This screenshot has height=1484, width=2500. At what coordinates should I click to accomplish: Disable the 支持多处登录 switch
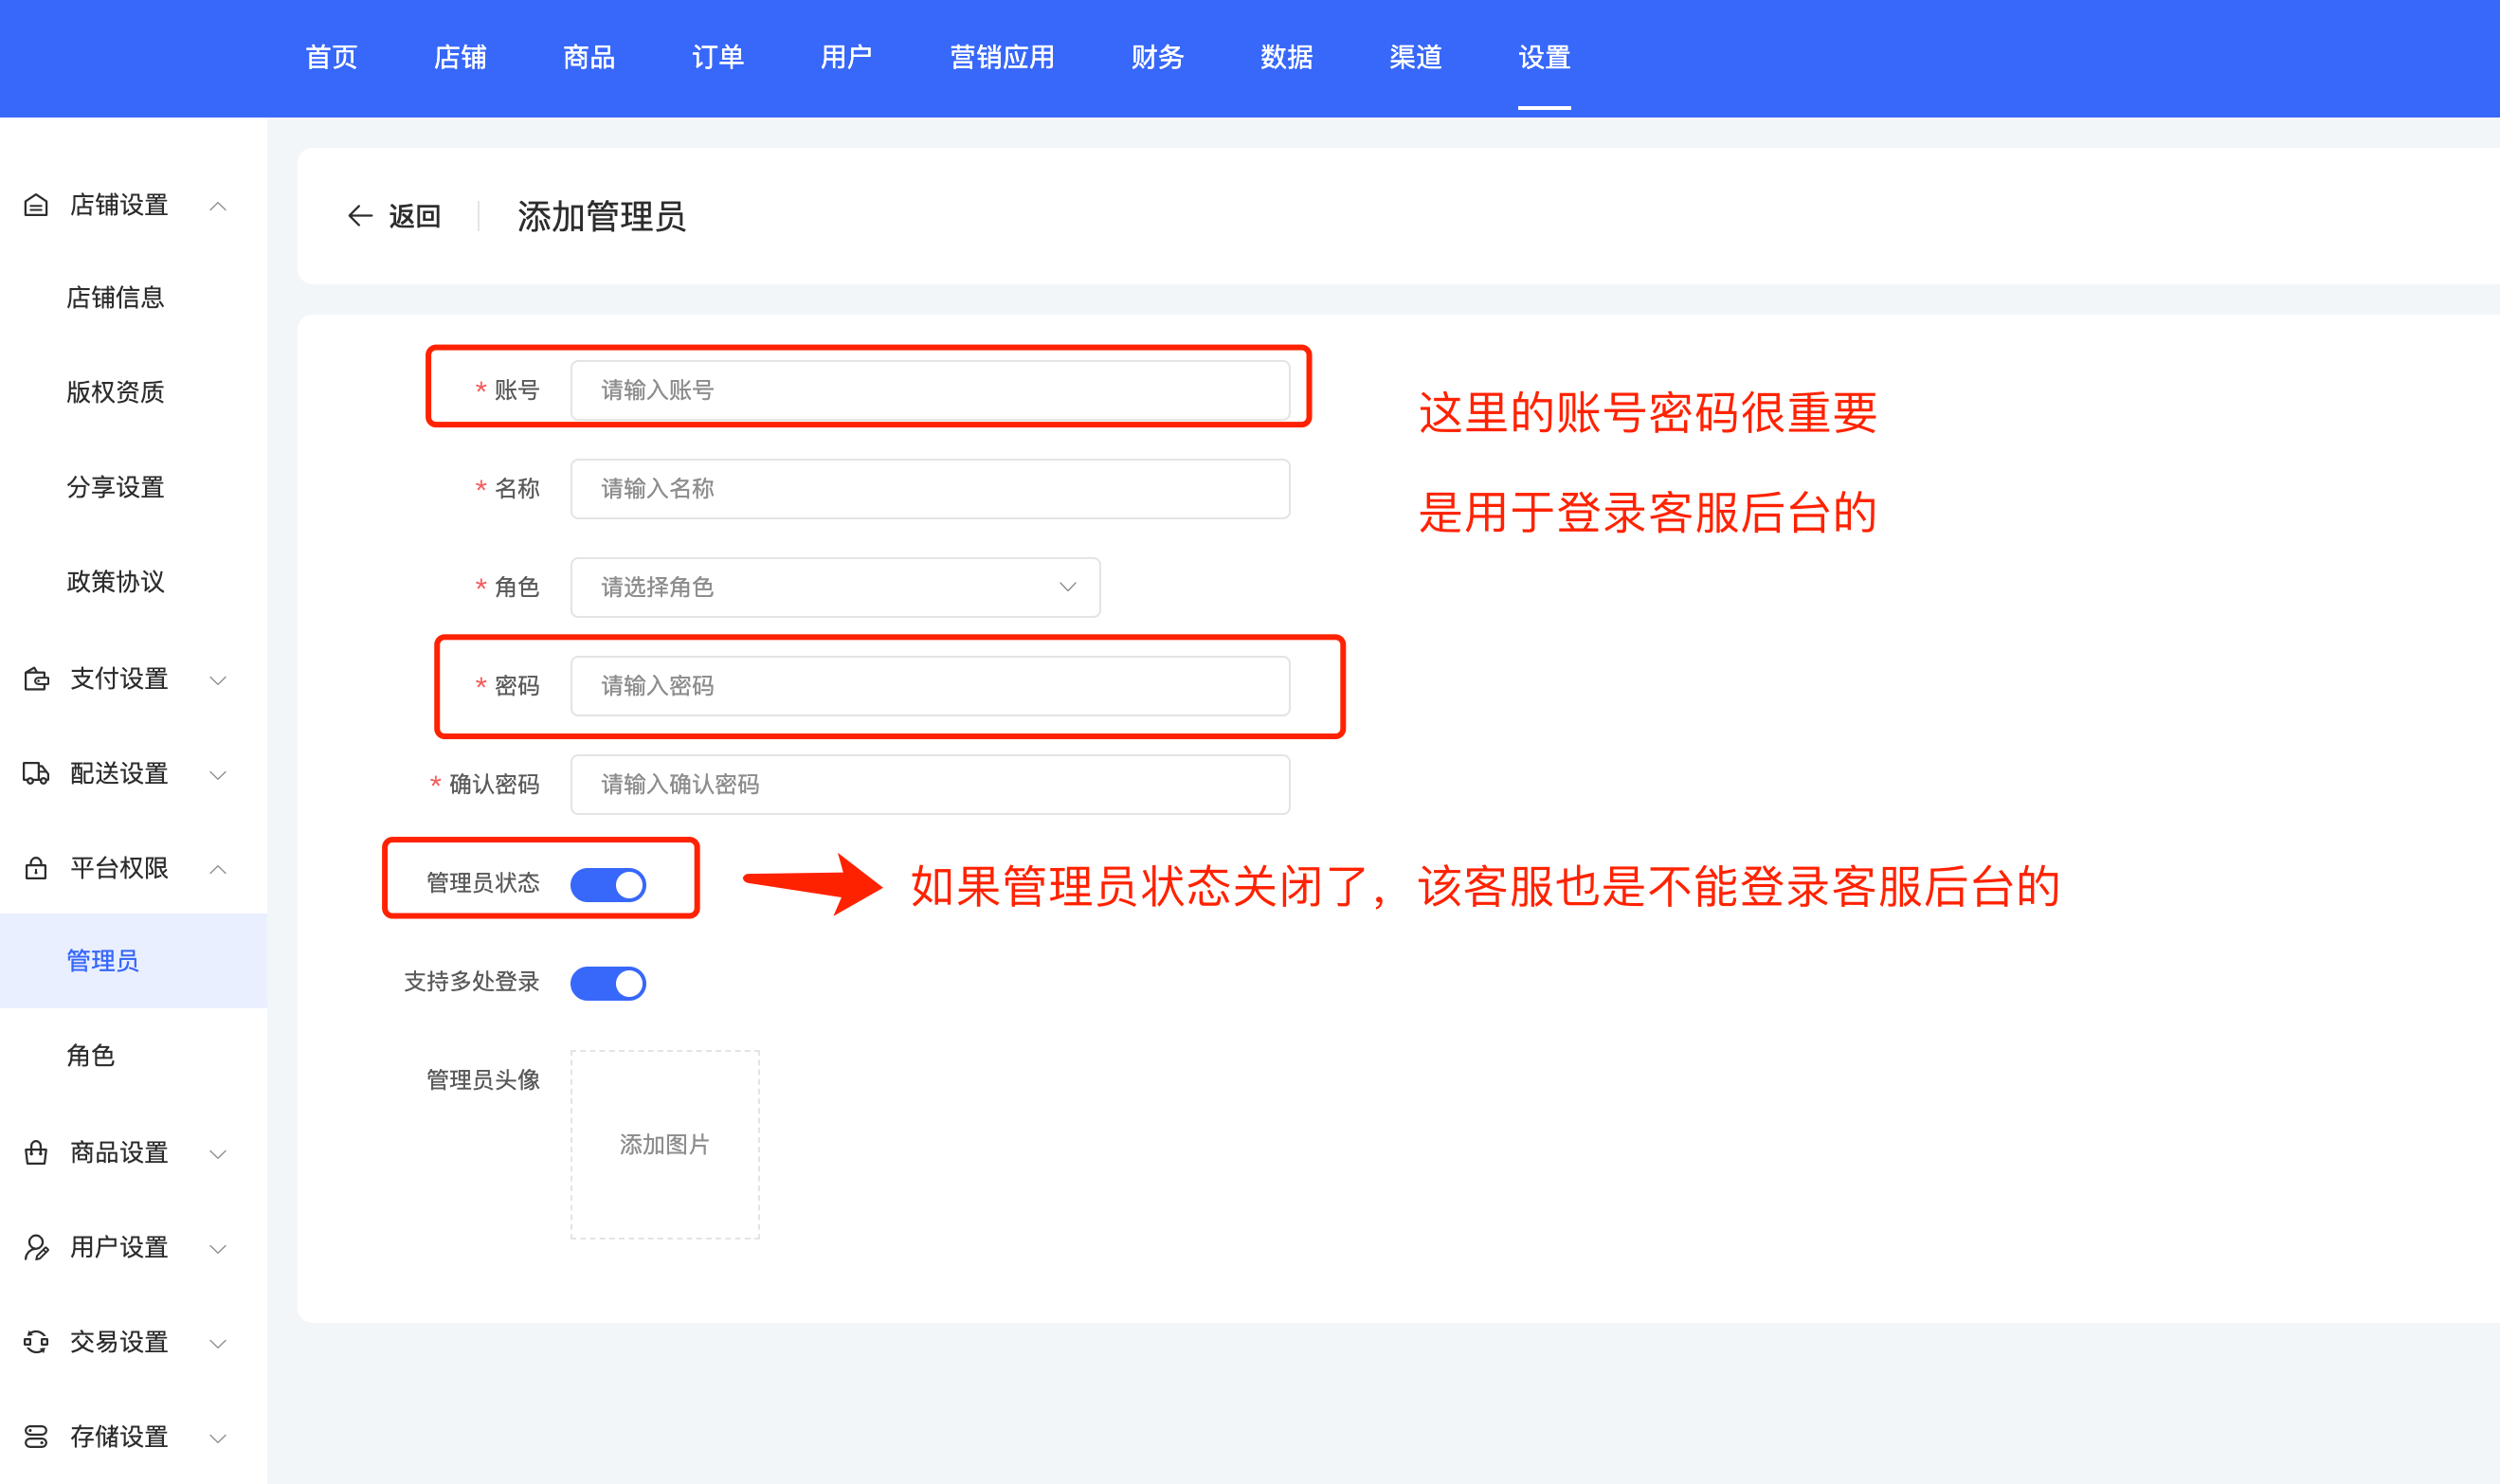[608, 982]
